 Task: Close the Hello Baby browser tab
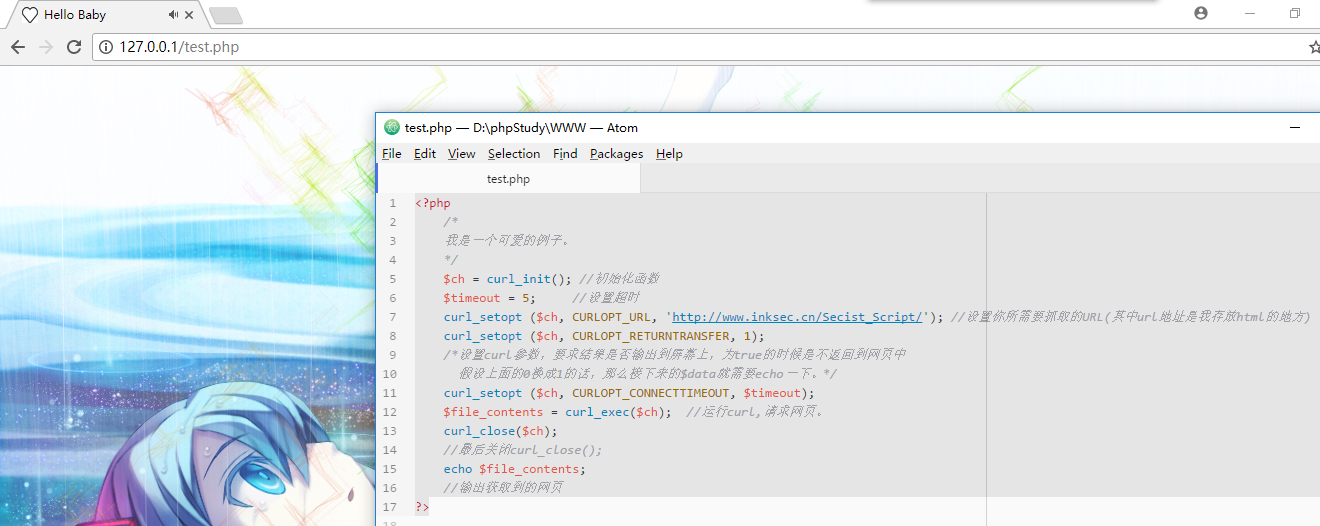point(189,15)
